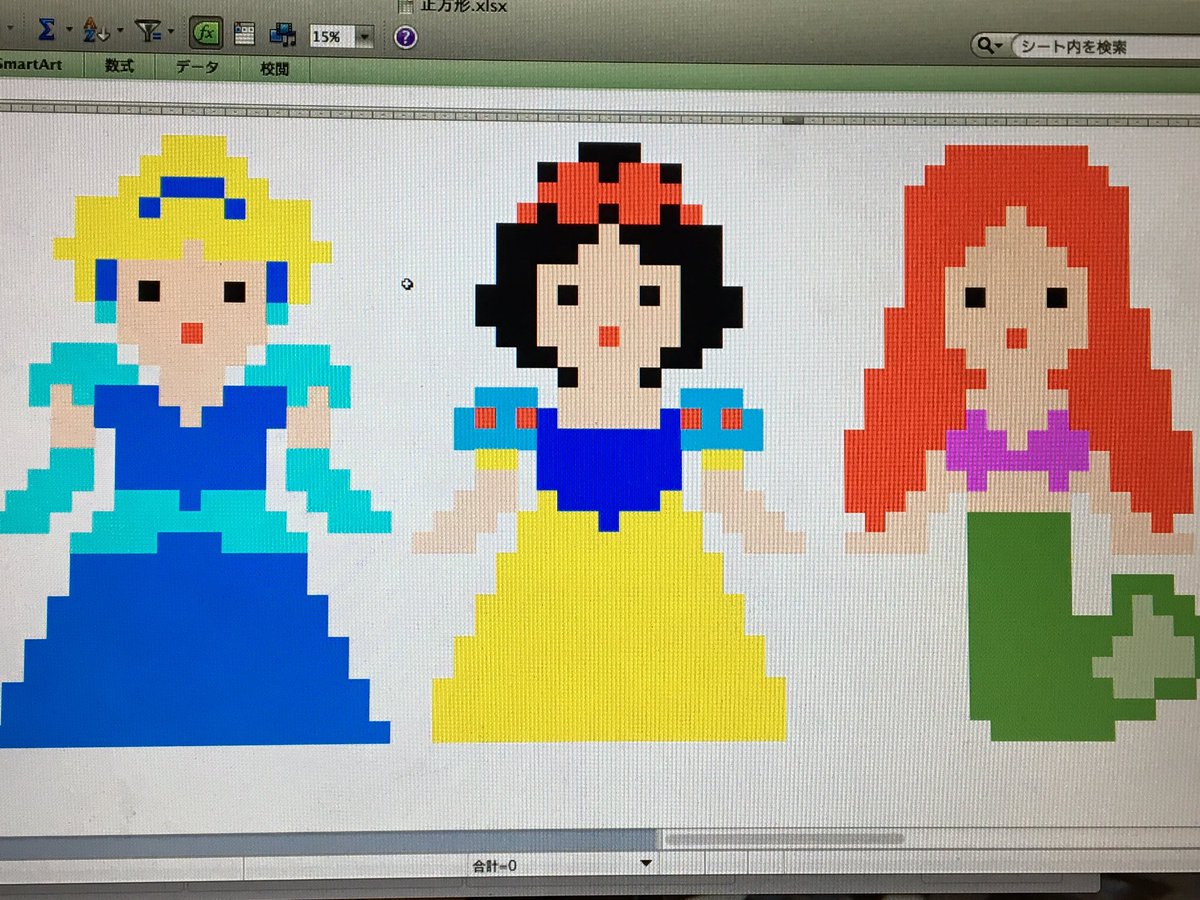Expand the filter options arrow
This screenshot has width=1200, height=900.
point(173,32)
